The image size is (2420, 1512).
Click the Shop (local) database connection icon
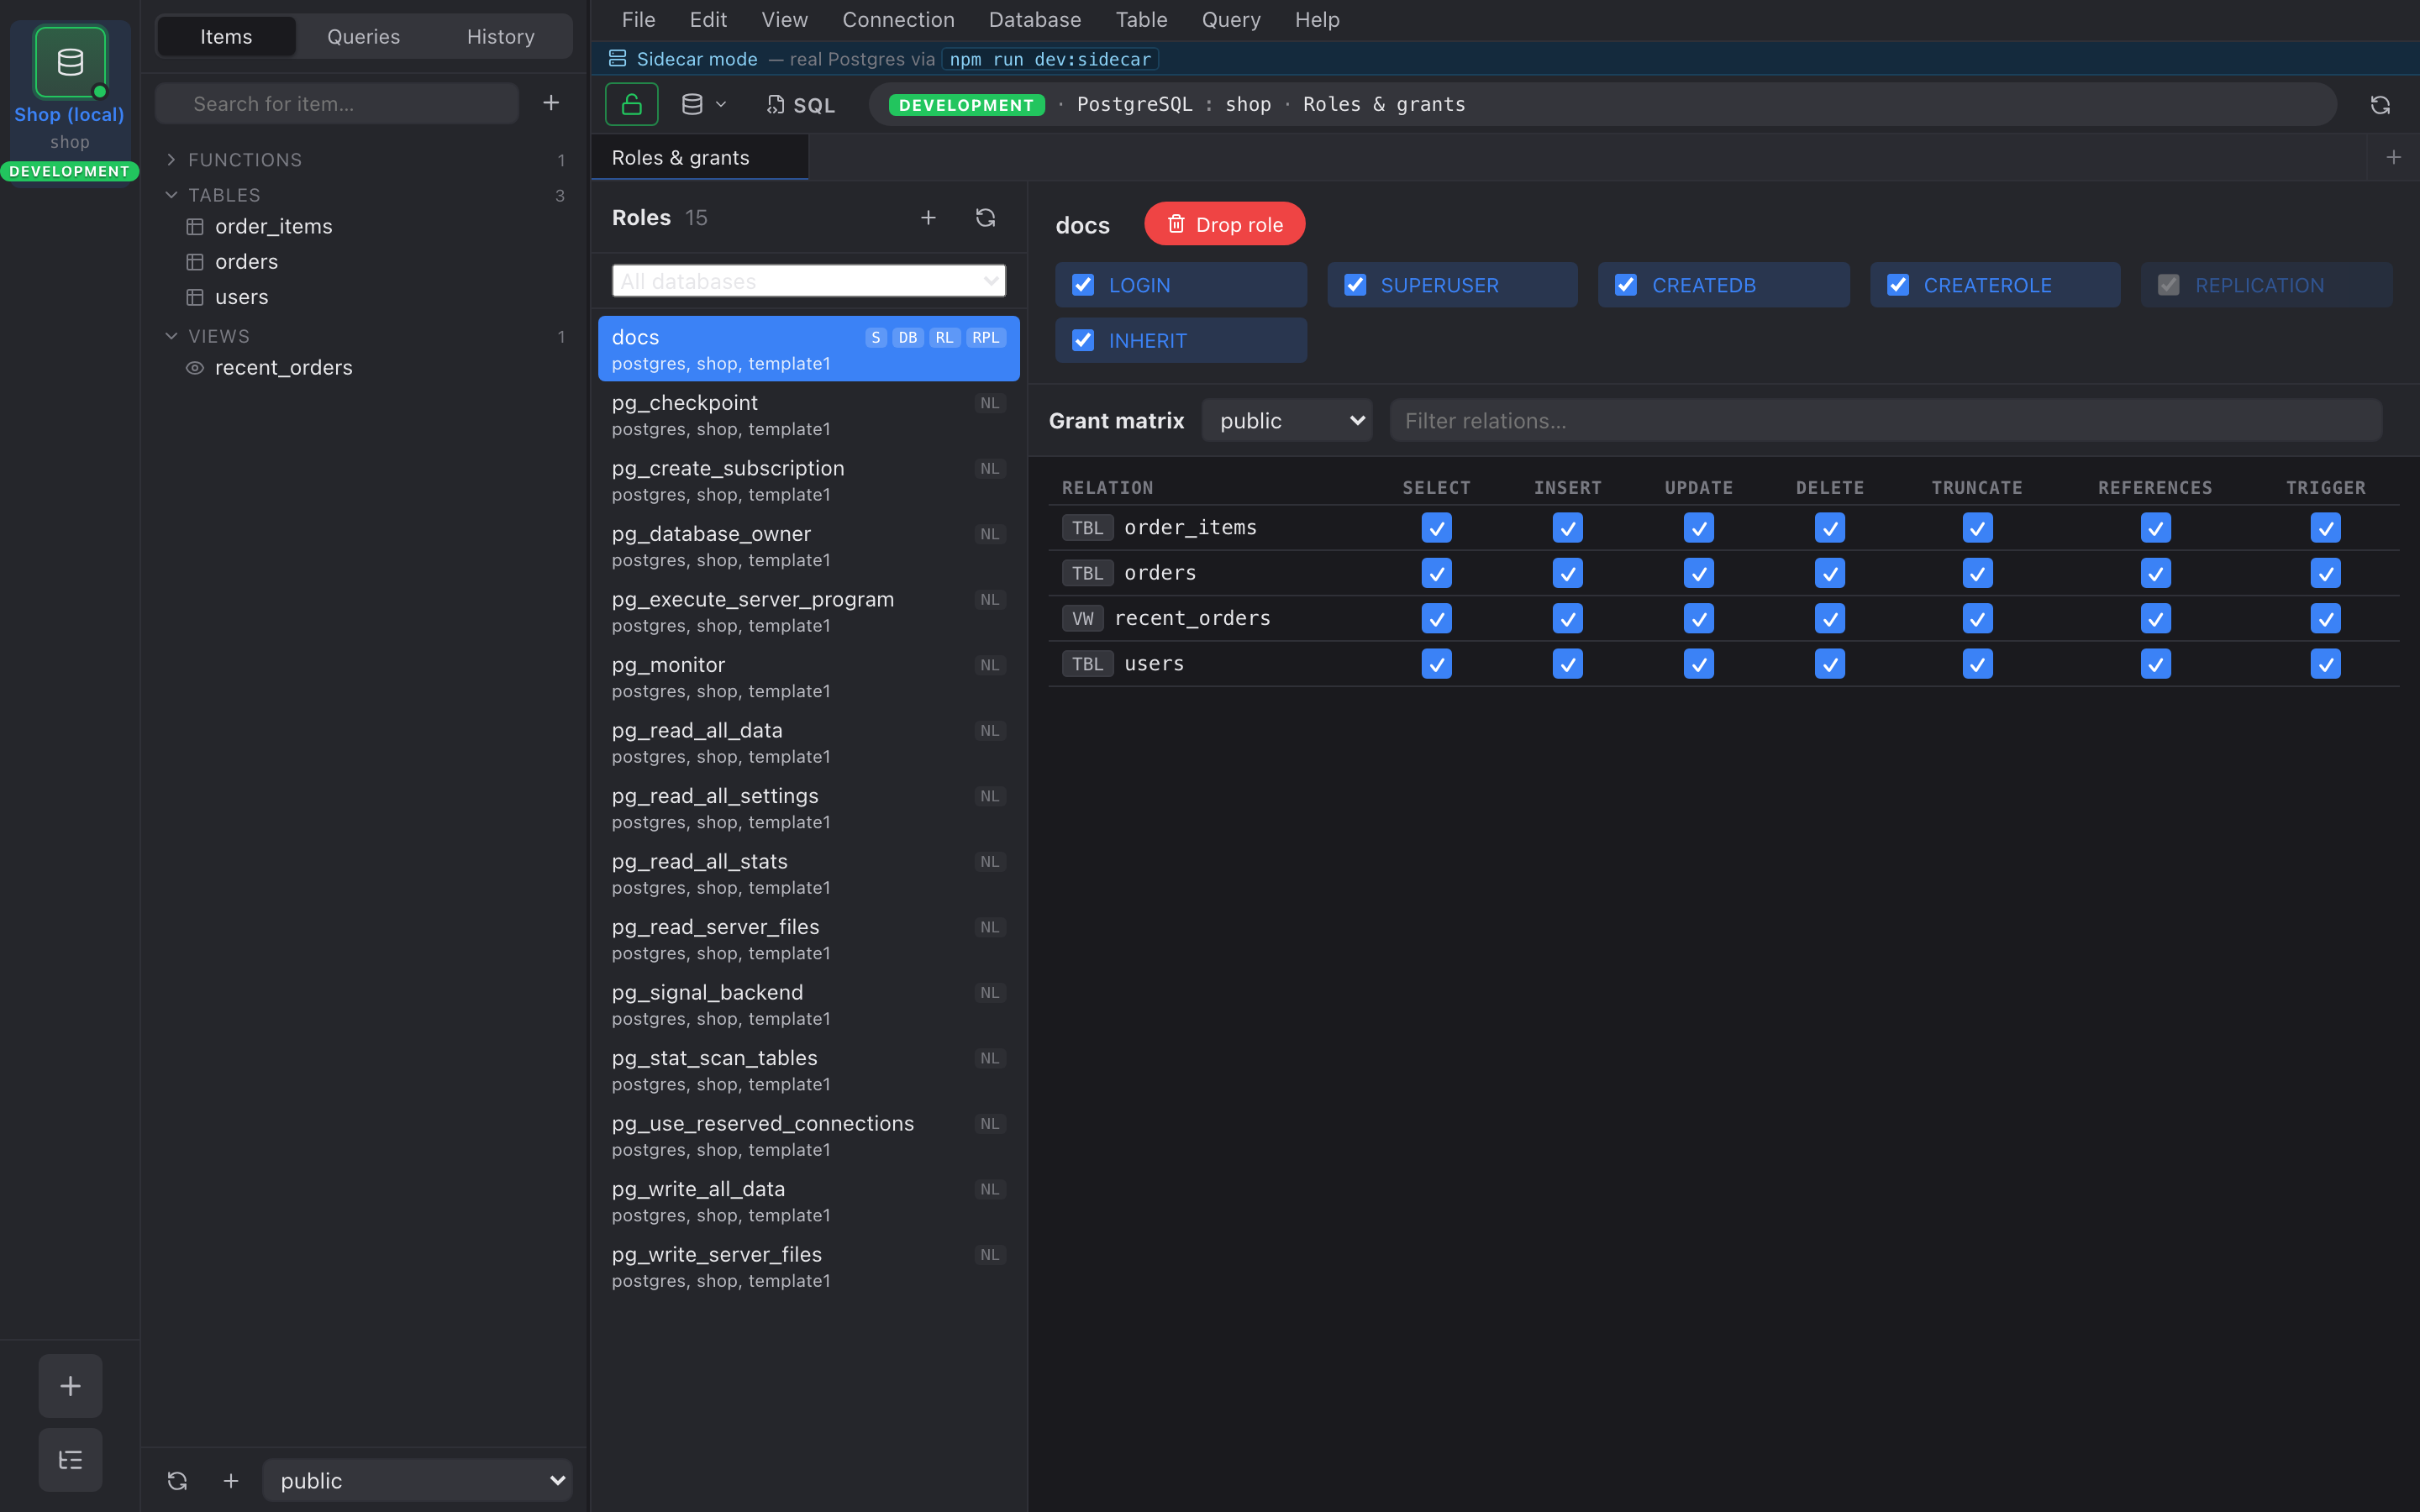70,62
